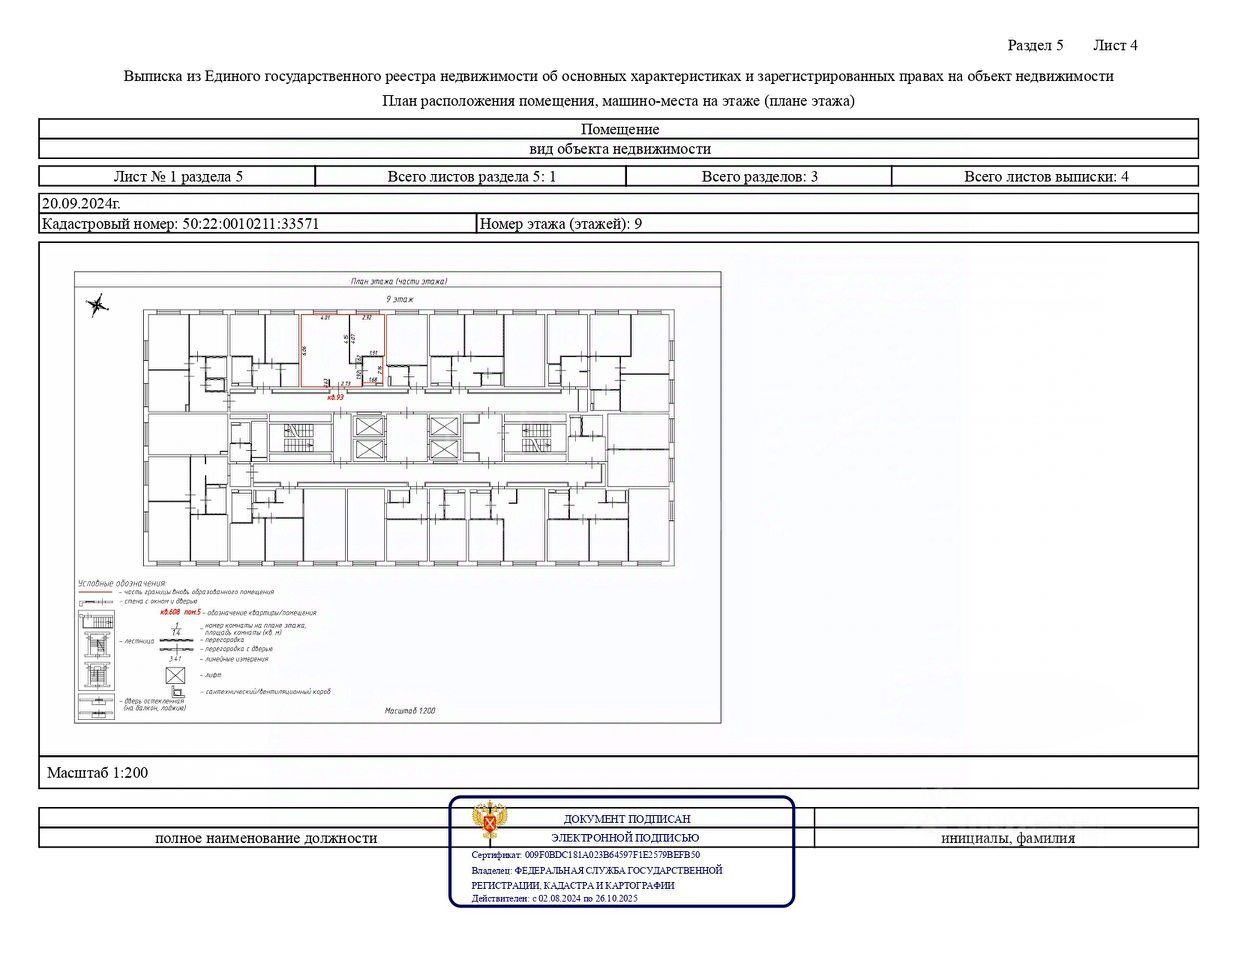
Task: Click the 'Всего листов выписки: 4' cell
Action: (x=1045, y=177)
